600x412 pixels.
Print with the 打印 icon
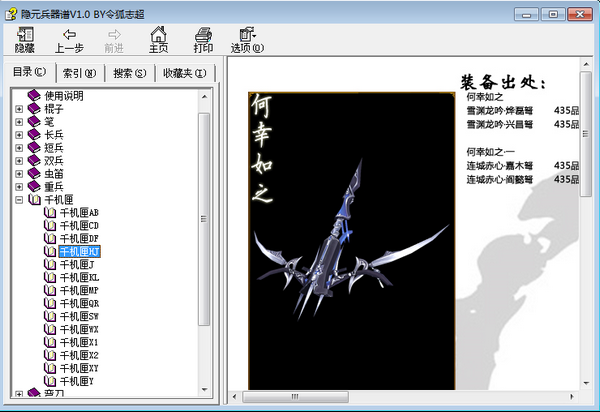(x=203, y=40)
